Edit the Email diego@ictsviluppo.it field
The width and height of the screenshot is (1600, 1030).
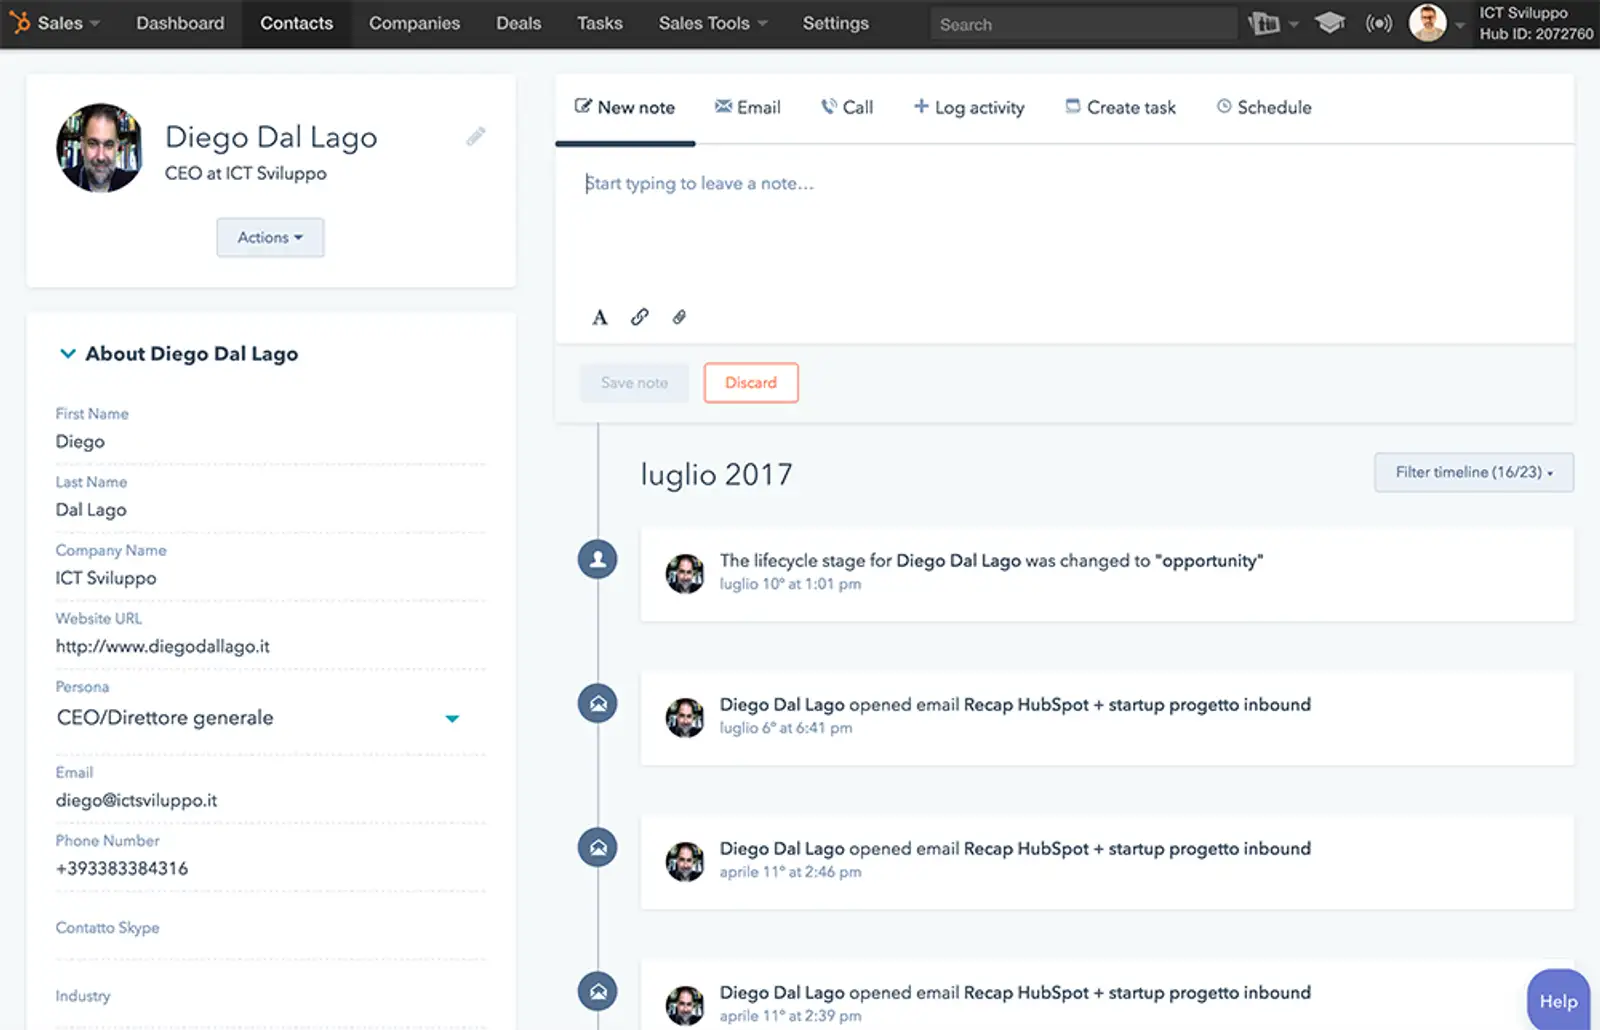136,800
